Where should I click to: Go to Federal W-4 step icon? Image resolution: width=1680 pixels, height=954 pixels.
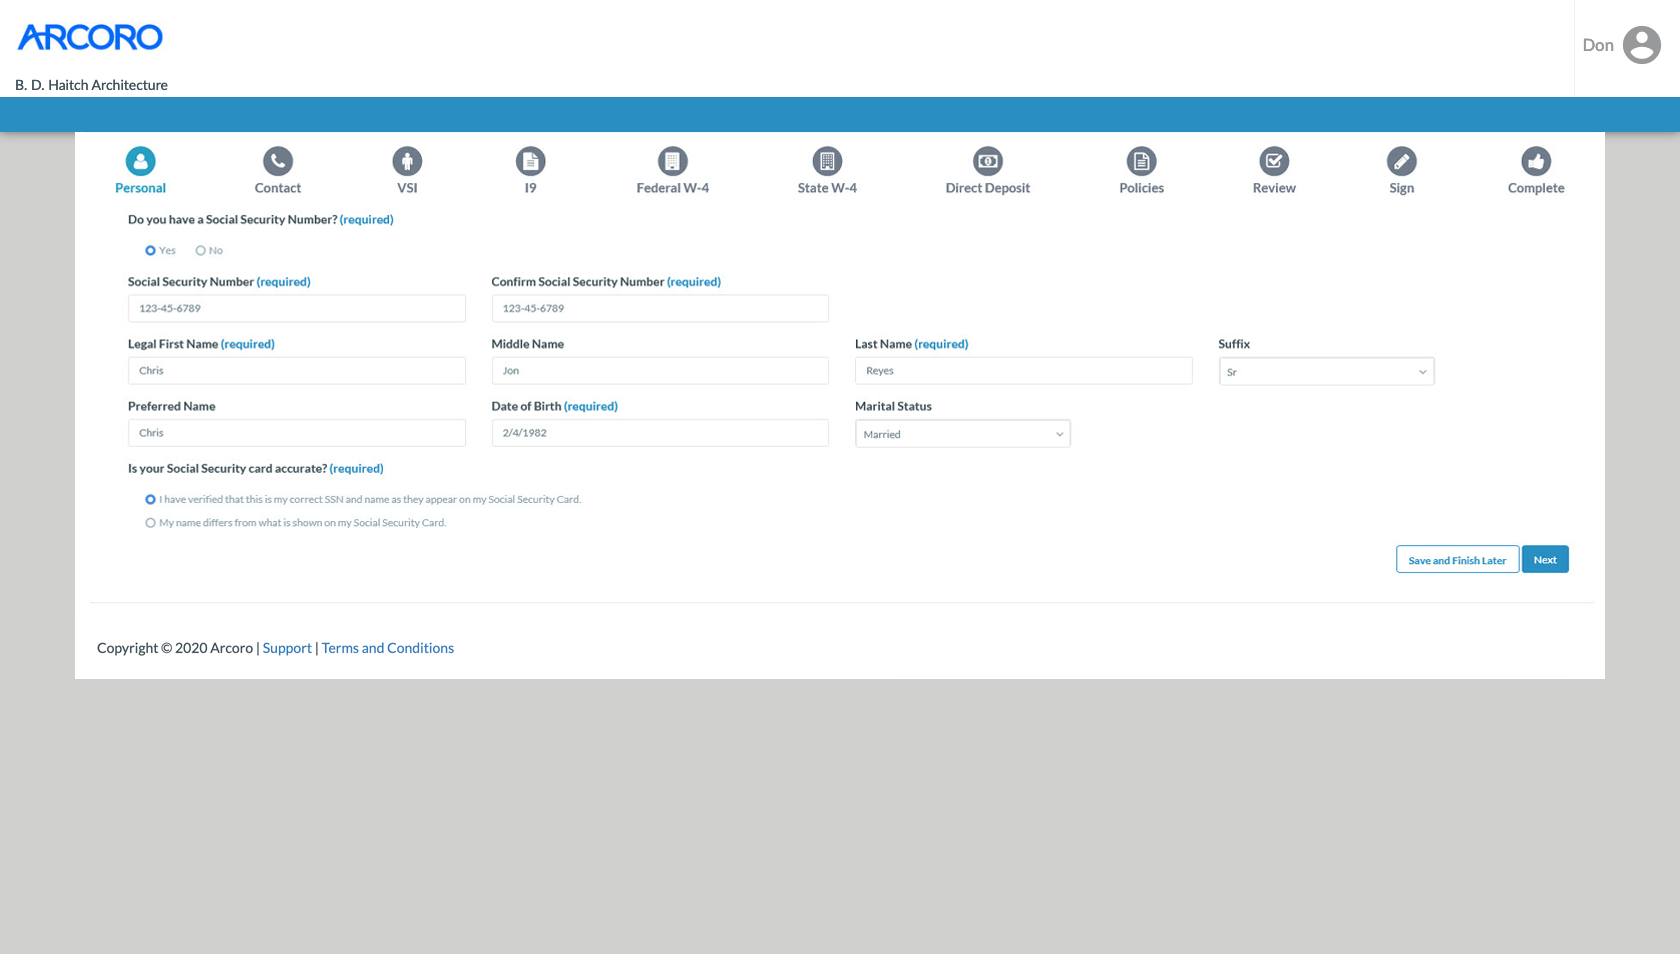pyautogui.click(x=672, y=161)
